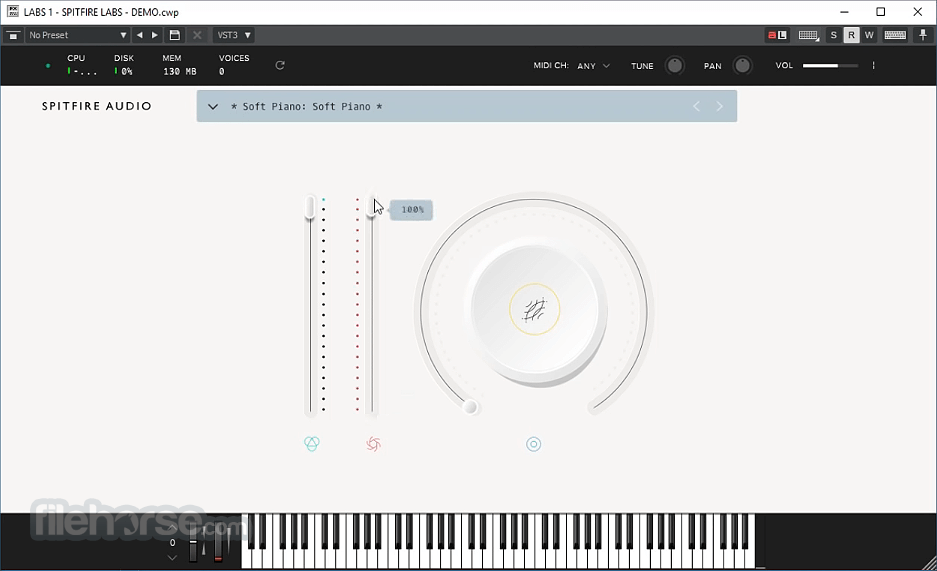Toggle the W automation write button
Image resolution: width=937 pixels, height=571 pixels.
pos(869,35)
